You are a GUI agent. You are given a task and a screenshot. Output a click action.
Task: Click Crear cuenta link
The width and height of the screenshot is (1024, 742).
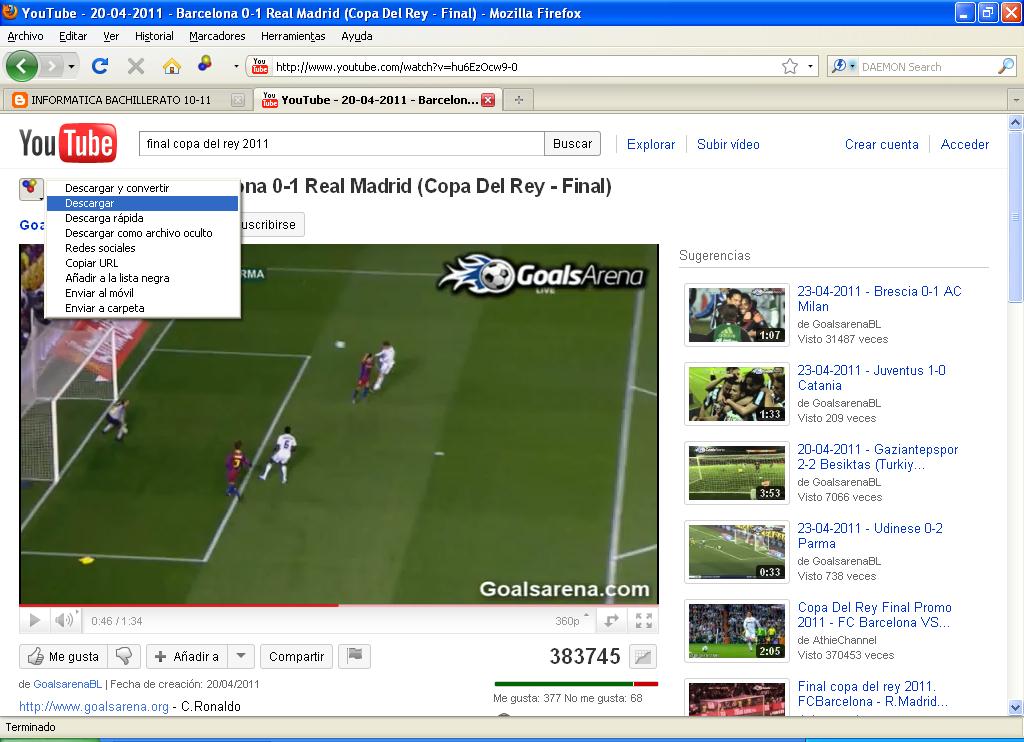click(882, 144)
